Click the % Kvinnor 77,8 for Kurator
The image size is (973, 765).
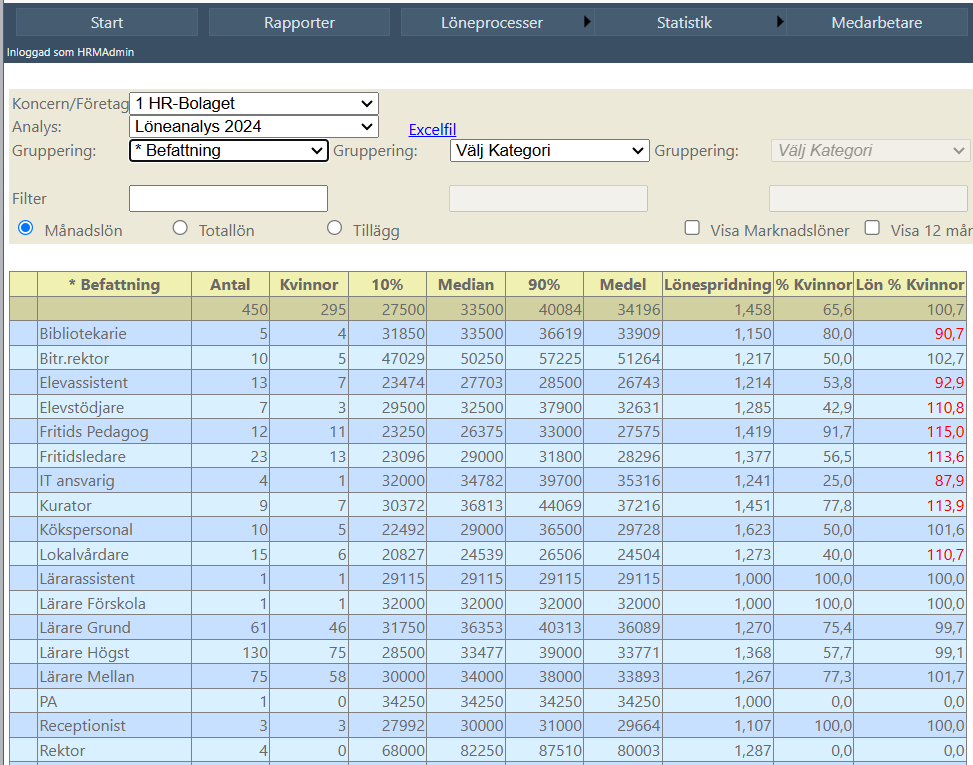pos(837,506)
